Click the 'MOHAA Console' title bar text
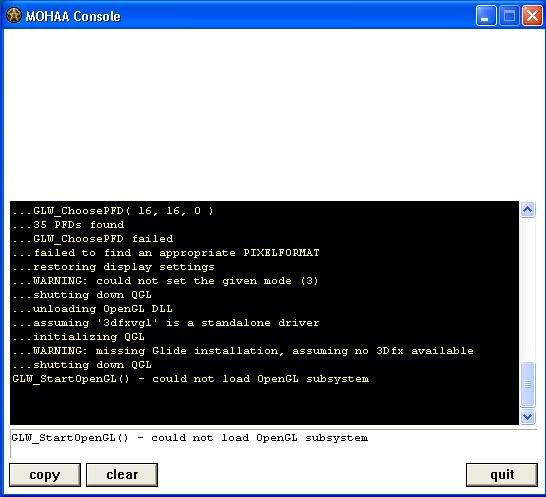The width and height of the screenshot is (546, 497). [x=73, y=16]
